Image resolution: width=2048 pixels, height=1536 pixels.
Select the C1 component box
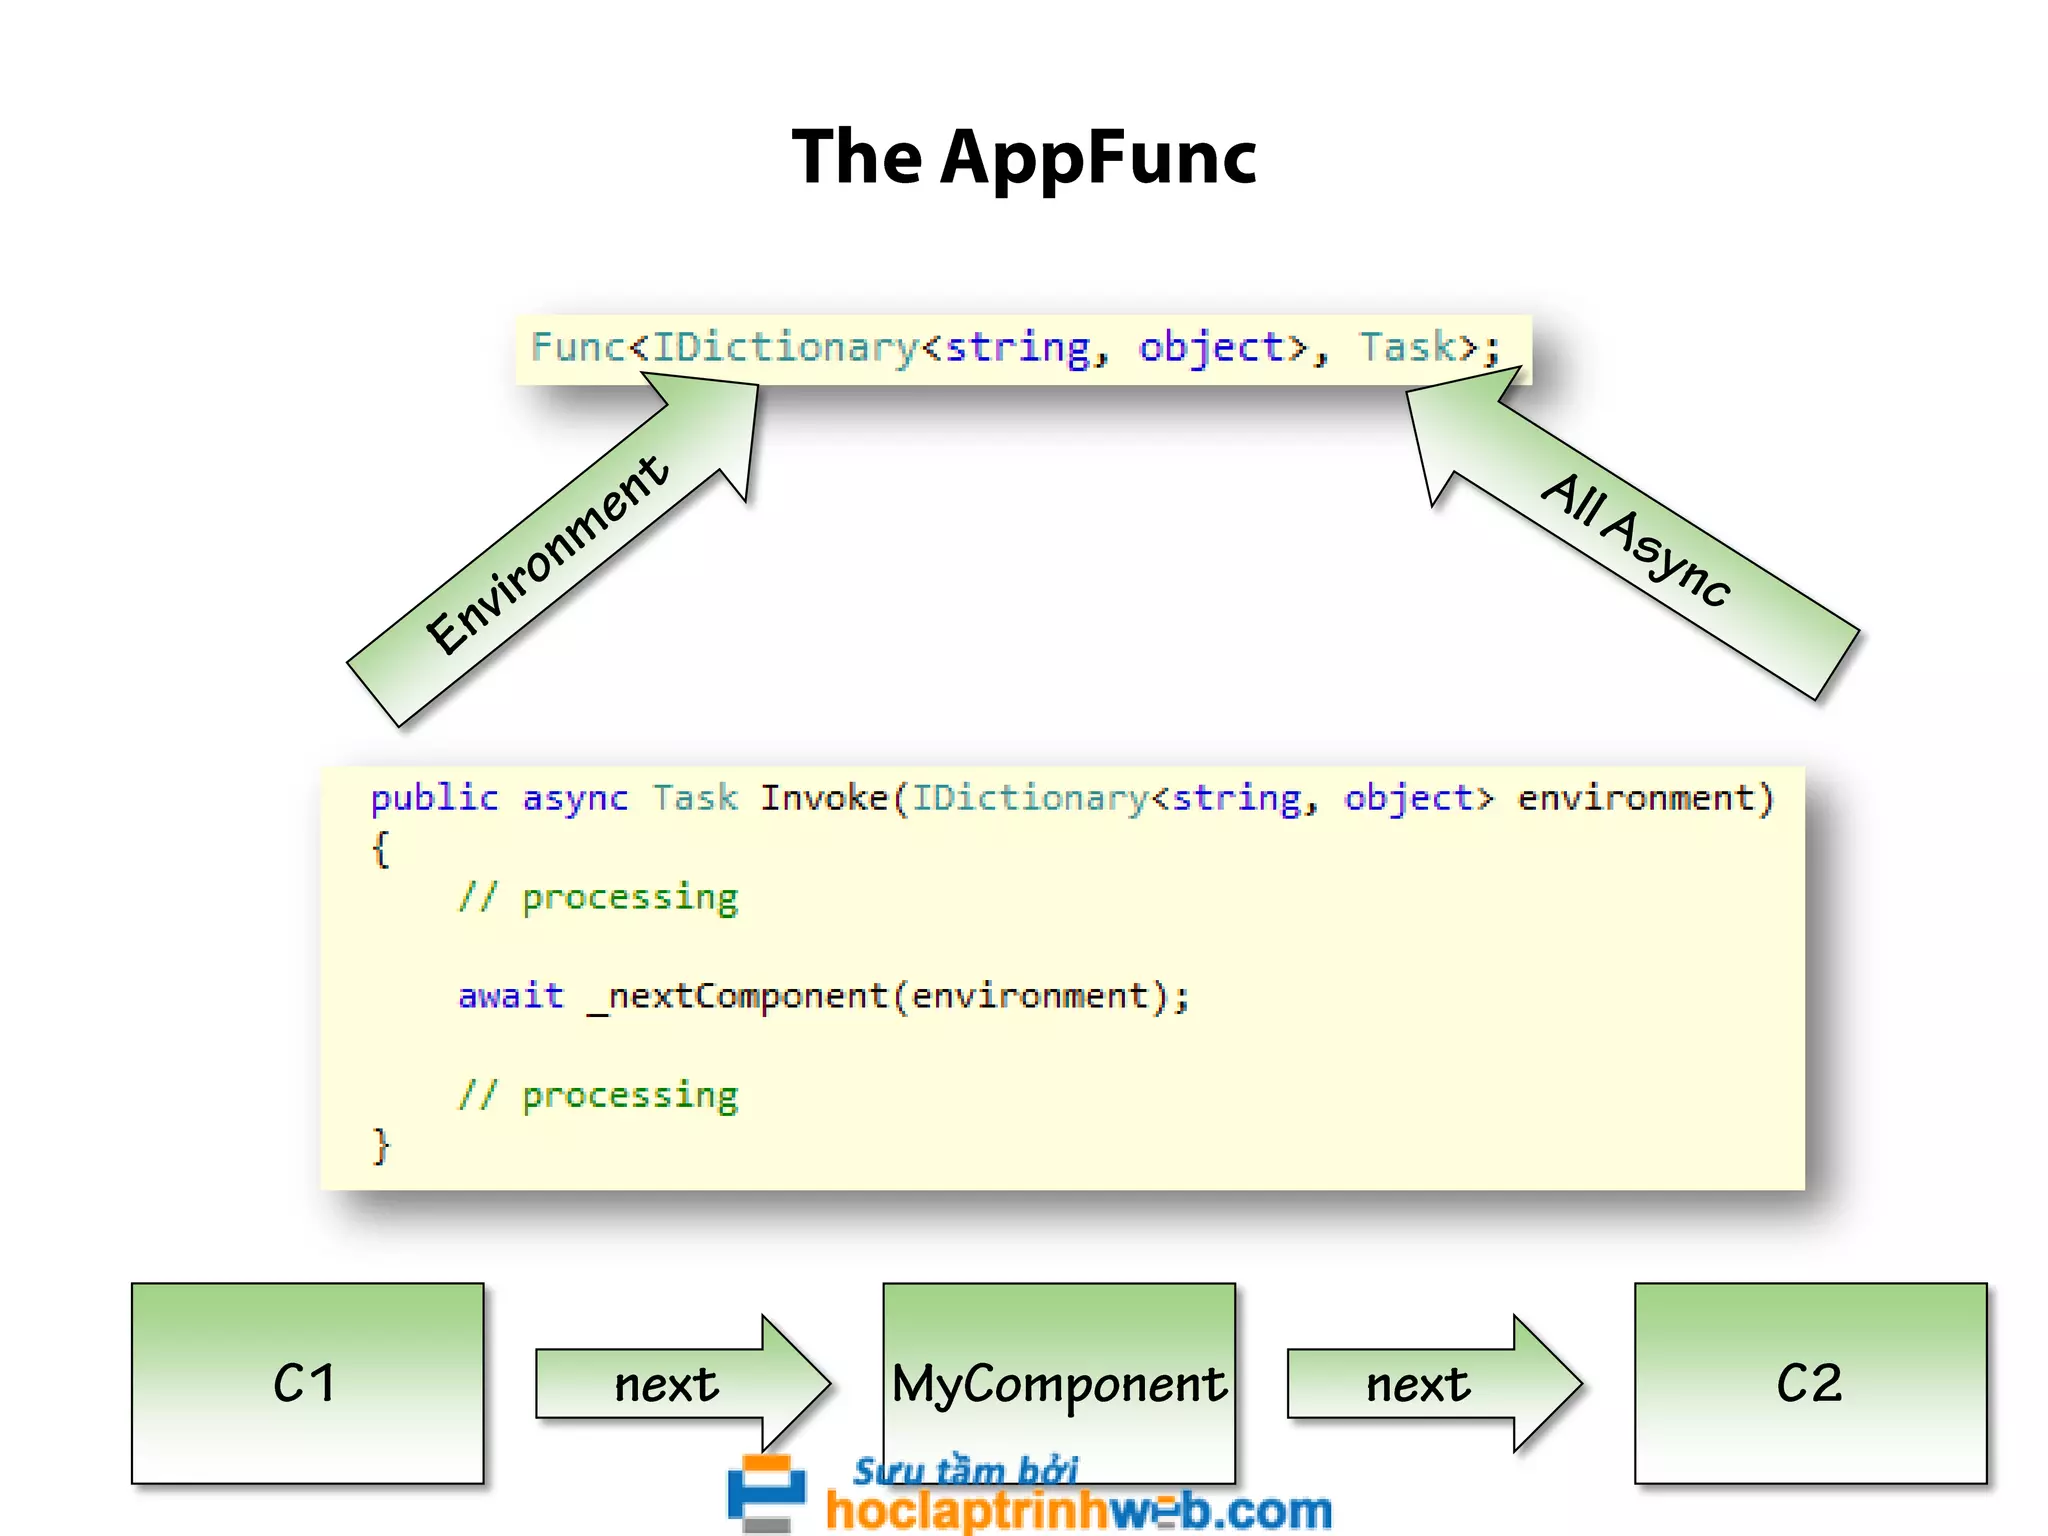(x=307, y=1383)
